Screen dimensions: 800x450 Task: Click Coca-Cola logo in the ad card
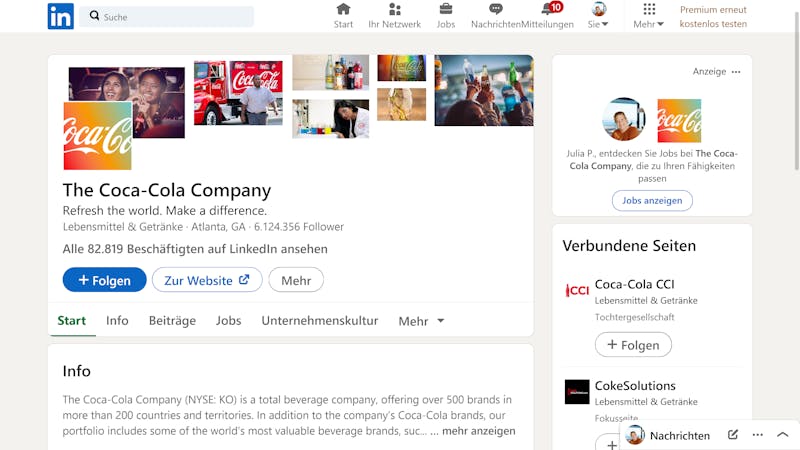click(679, 121)
